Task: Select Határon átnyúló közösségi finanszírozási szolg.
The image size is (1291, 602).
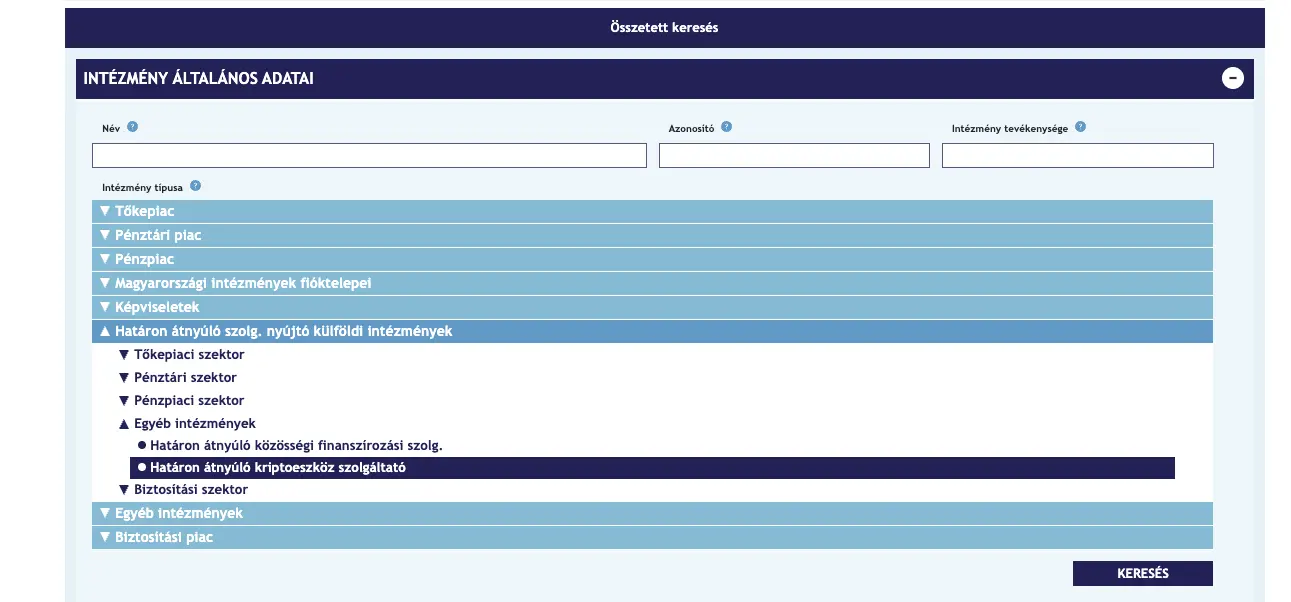Action: (x=296, y=446)
